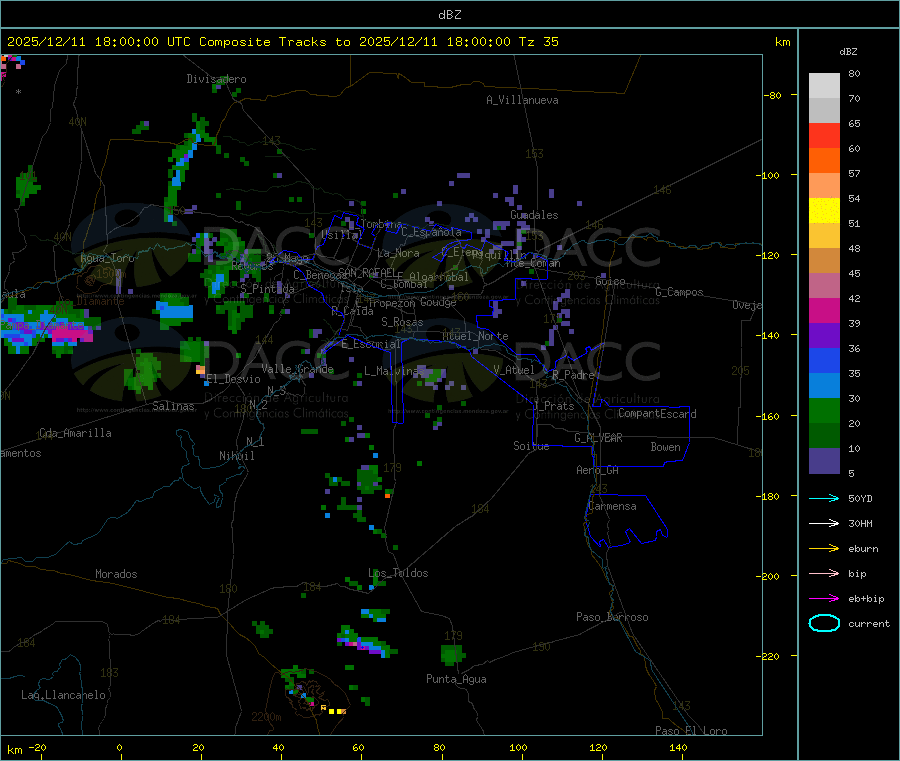Image resolution: width=900 pixels, height=761 pixels.
Task: Click the yellow eburn track arrow
Action: pyautogui.click(x=824, y=549)
